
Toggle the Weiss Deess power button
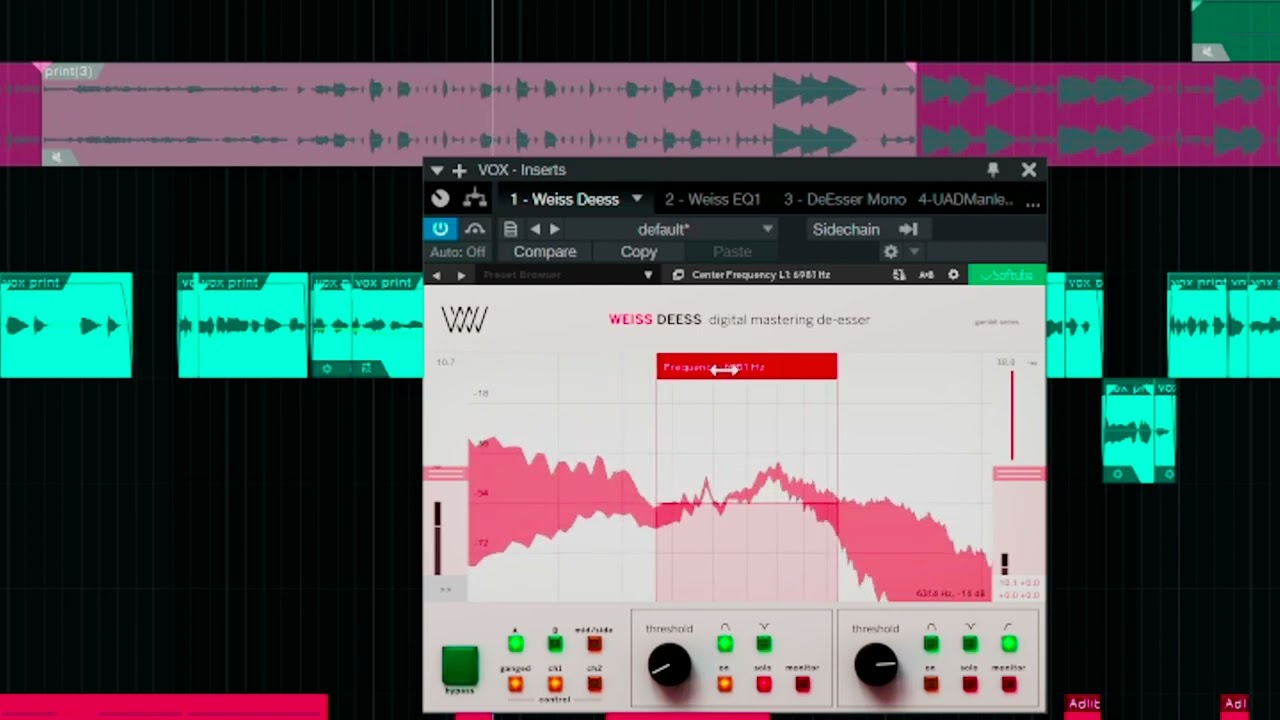[x=440, y=229]
